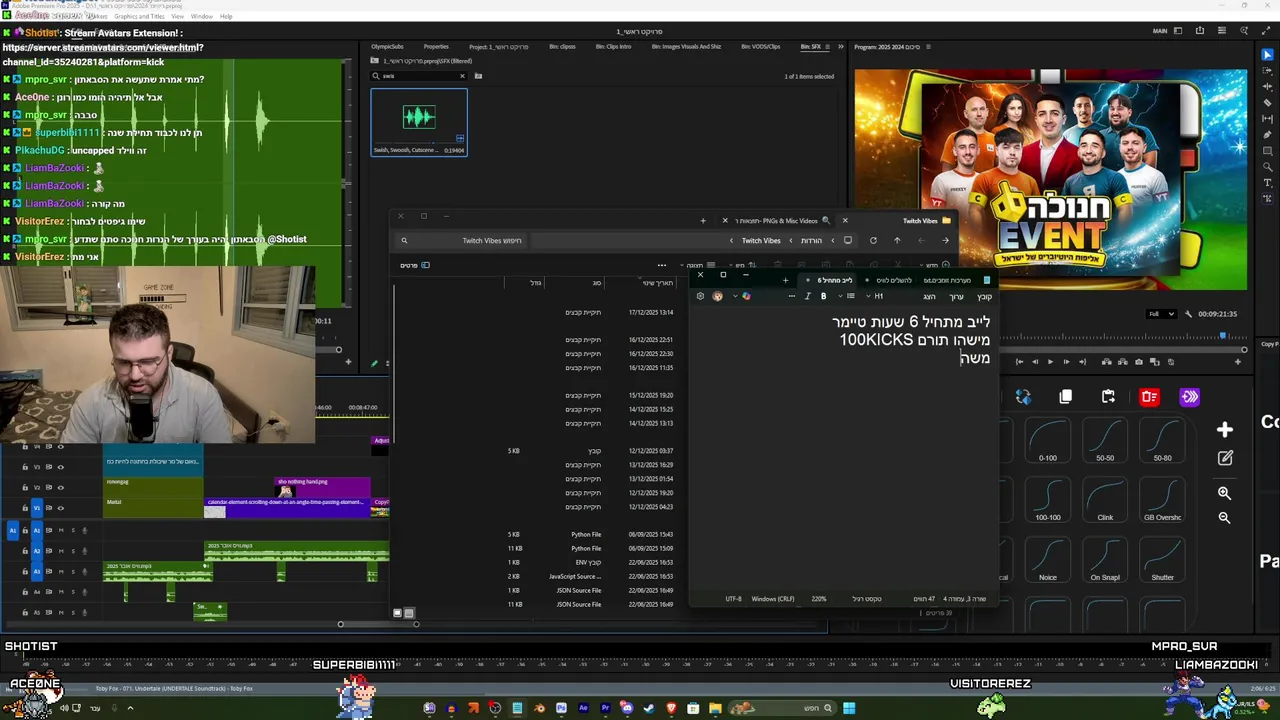Click the up arrow in File Explorer
Screen dimensions: 1280x720
[897, 240]
